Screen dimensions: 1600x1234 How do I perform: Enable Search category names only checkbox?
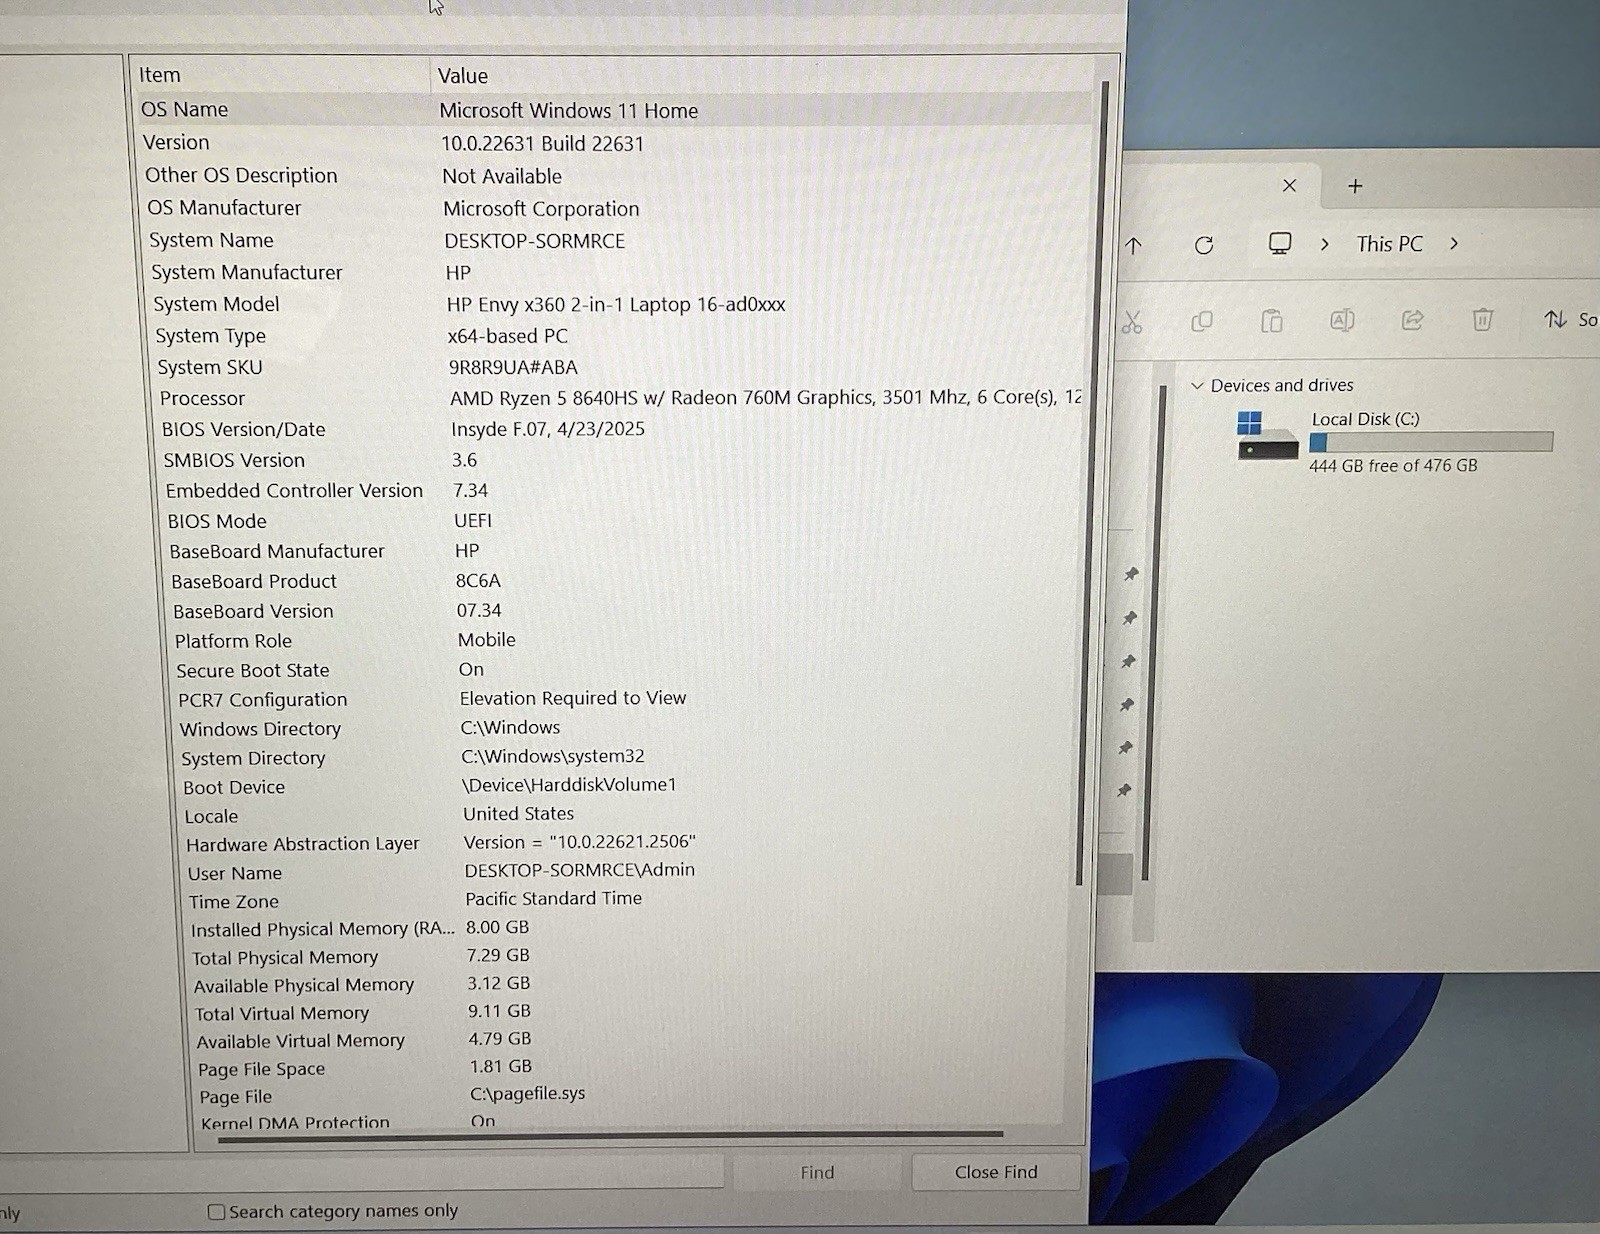click(216, 1212)
